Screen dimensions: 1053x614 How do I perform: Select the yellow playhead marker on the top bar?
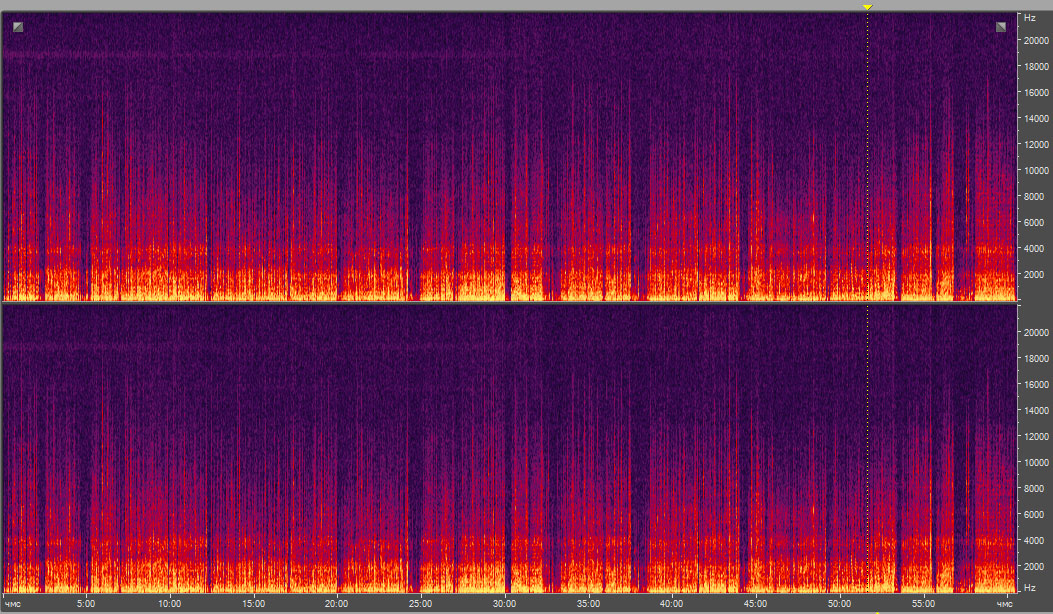click(x=867, y=7)
